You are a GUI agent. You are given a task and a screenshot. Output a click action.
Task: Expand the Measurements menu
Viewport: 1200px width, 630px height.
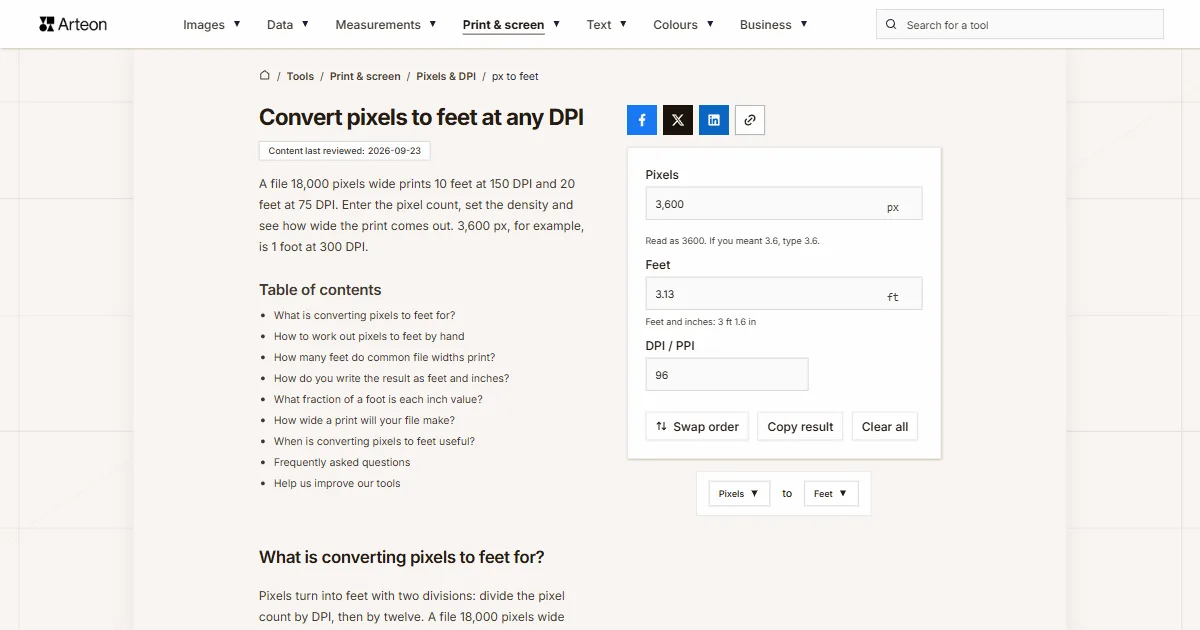click(x=386, y=25)
